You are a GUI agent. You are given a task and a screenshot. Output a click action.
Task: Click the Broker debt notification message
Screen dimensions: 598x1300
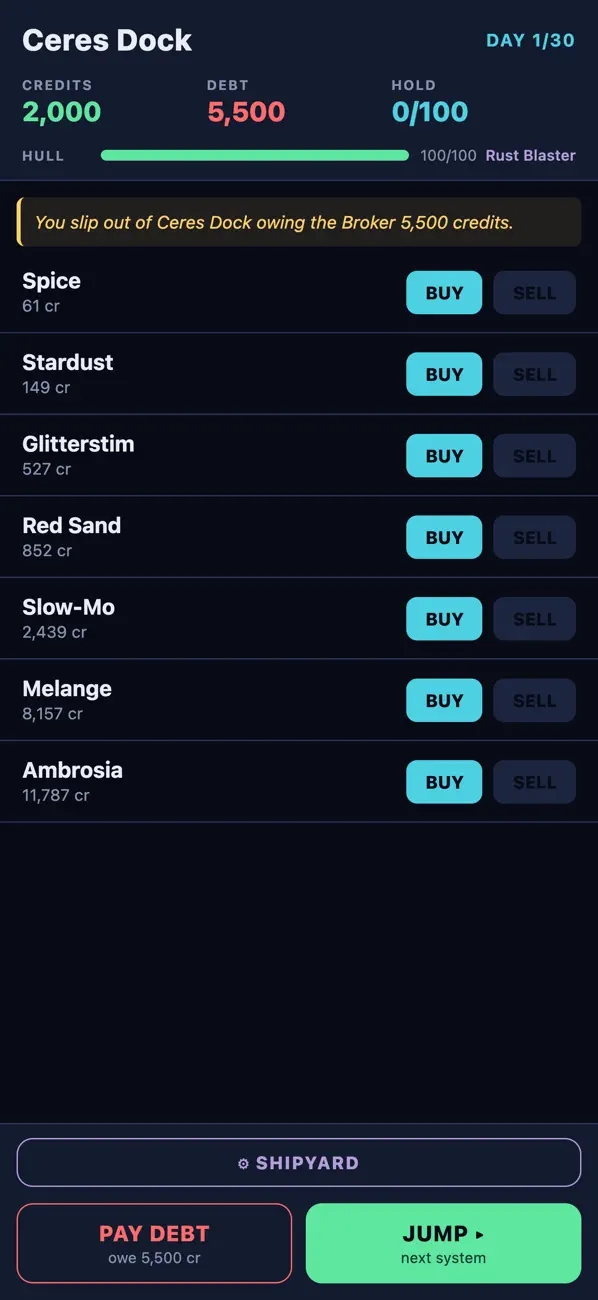[299, 222]
